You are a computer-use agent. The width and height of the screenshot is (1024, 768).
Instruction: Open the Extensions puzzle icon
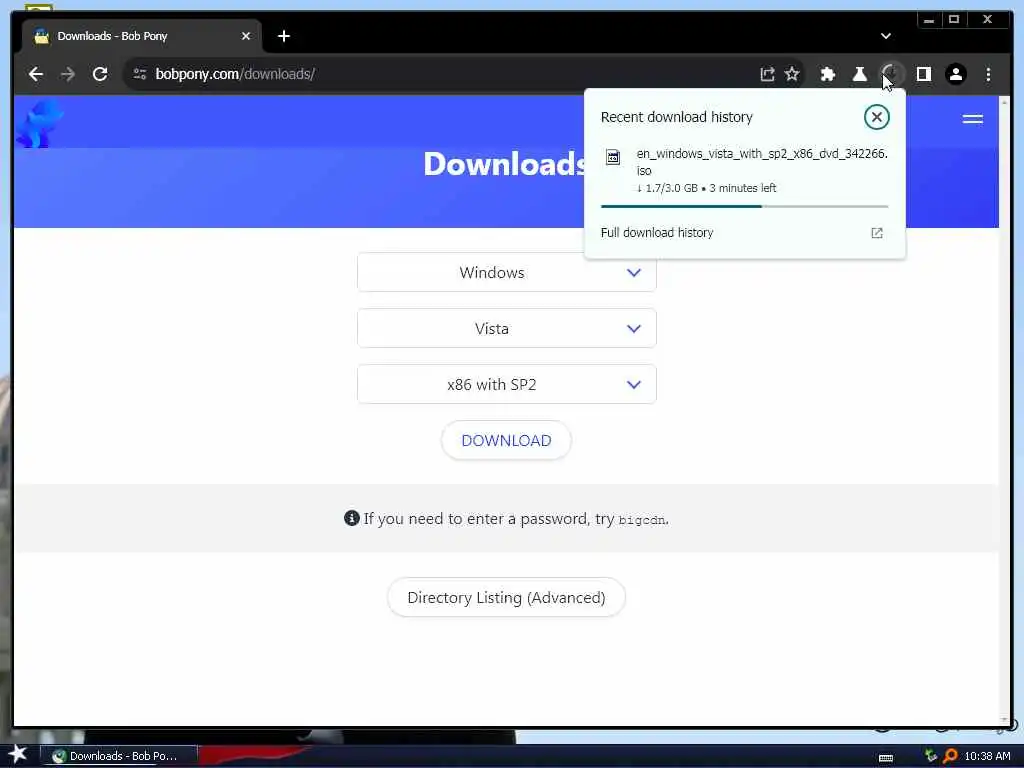pos(827,74)
